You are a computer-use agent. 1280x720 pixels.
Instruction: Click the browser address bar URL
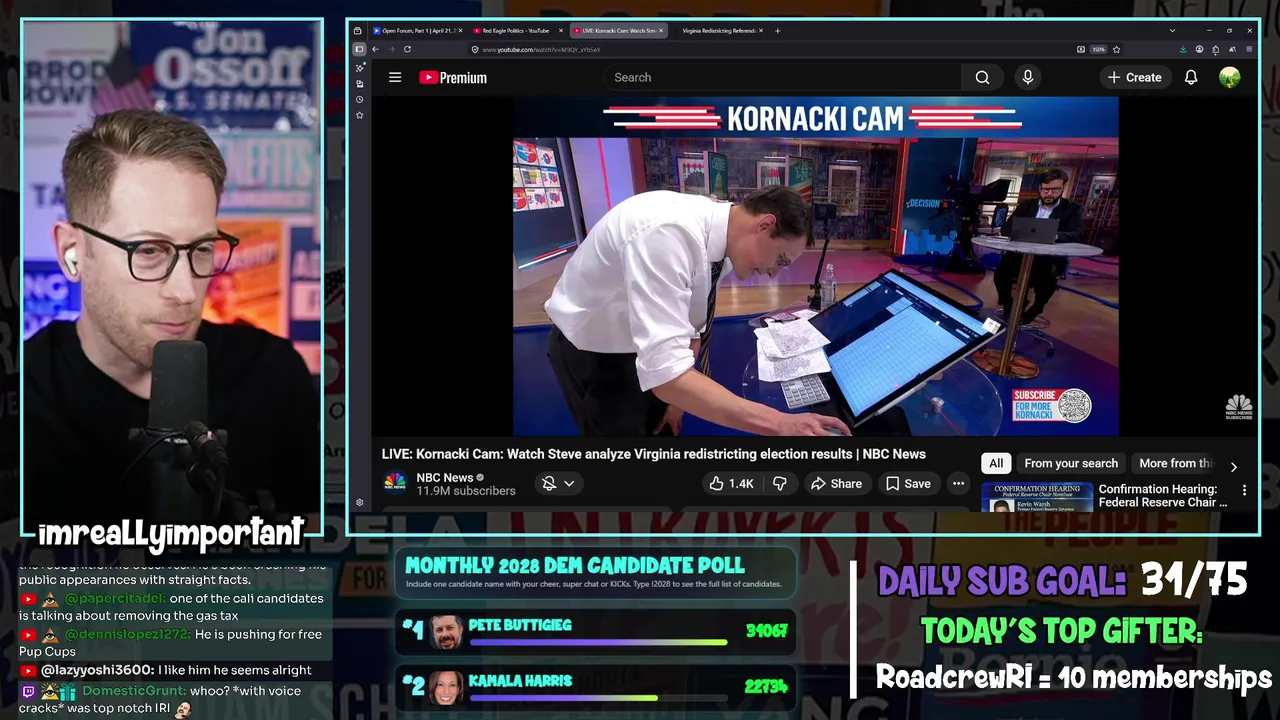point(541,49)
